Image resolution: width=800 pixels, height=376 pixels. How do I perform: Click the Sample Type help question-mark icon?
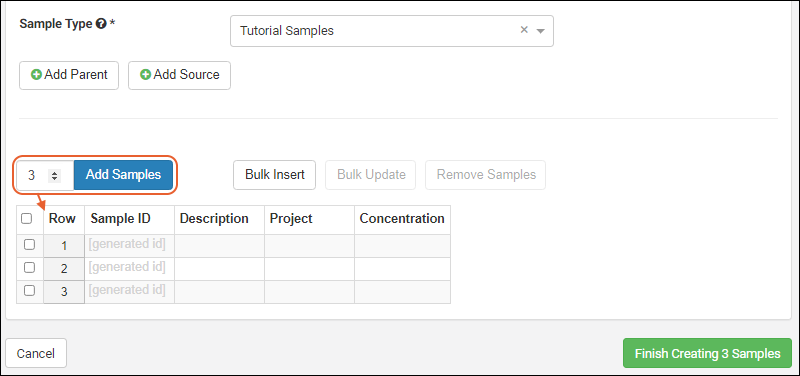click(x=101, y=24)
